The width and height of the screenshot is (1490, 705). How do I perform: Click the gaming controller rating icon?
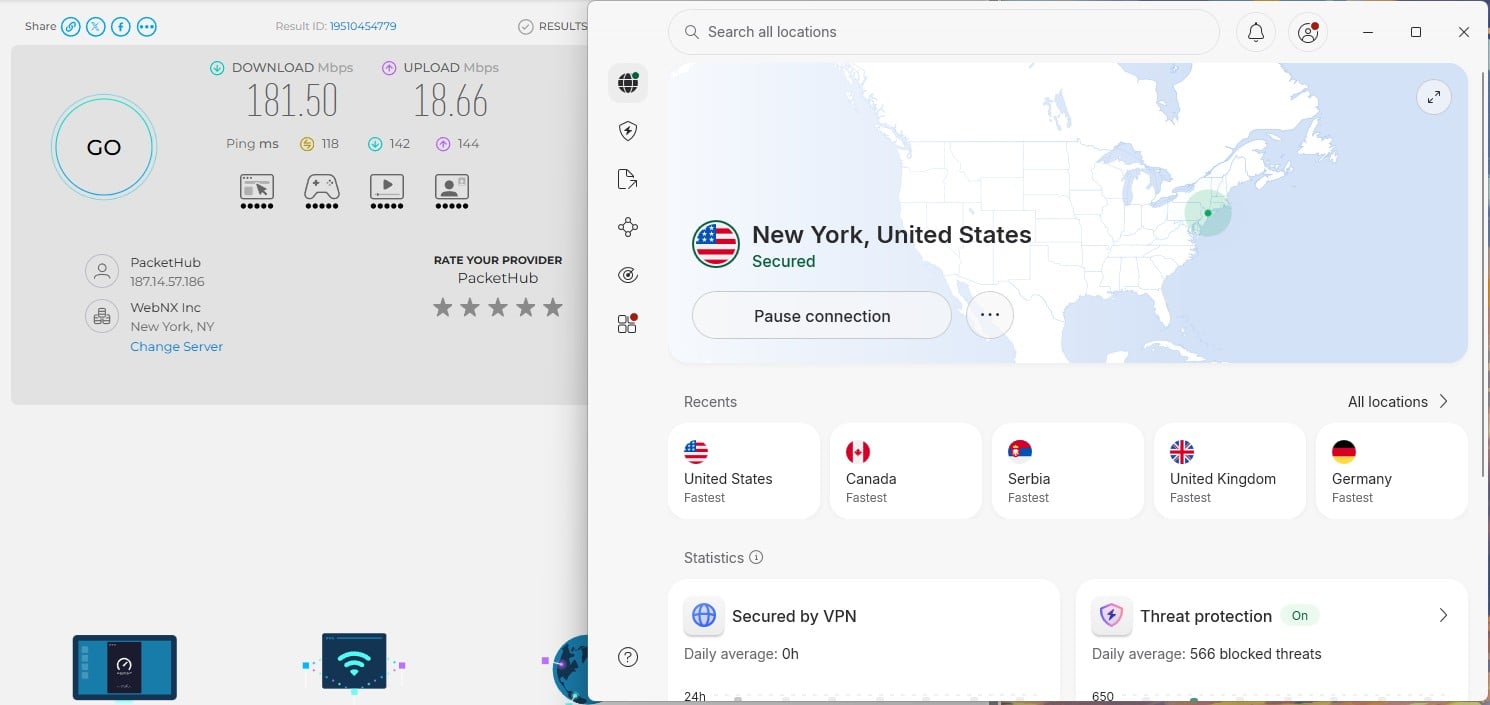pyautogui.click(x=321, y=187)
